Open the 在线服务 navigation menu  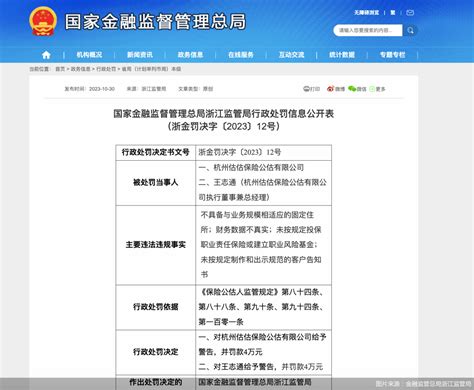pos(241,55)
